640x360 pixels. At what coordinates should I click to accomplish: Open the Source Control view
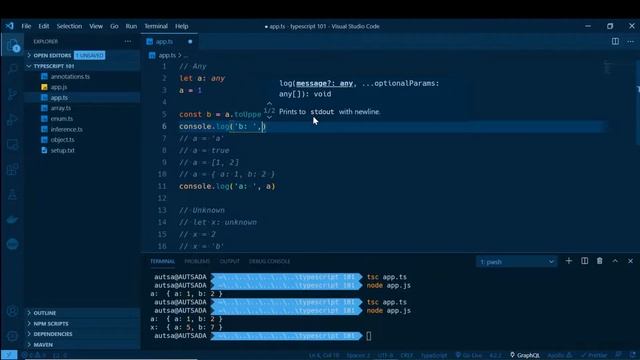pyautogui.click(x=12, y=94)
